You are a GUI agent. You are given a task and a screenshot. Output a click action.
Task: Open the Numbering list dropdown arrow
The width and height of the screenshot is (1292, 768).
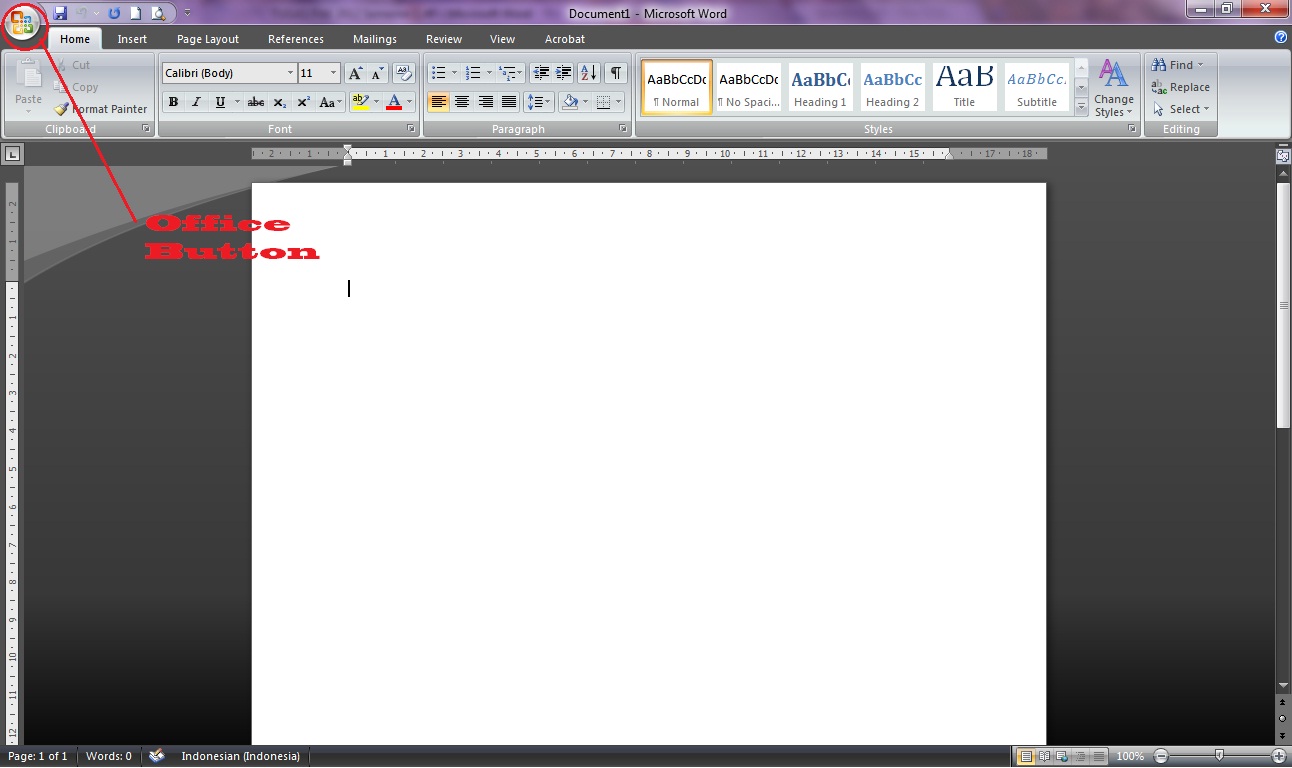489,73
